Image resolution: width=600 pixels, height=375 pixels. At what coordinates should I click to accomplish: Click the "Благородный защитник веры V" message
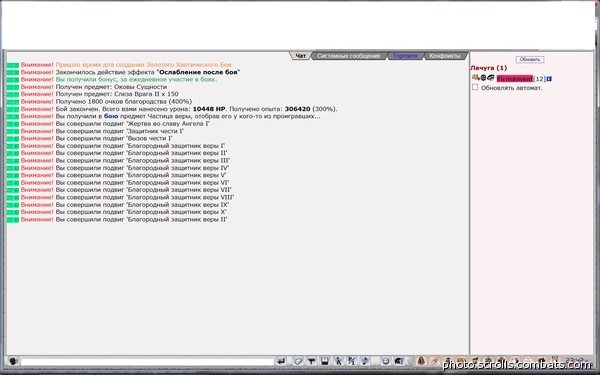tap(141, 175)
